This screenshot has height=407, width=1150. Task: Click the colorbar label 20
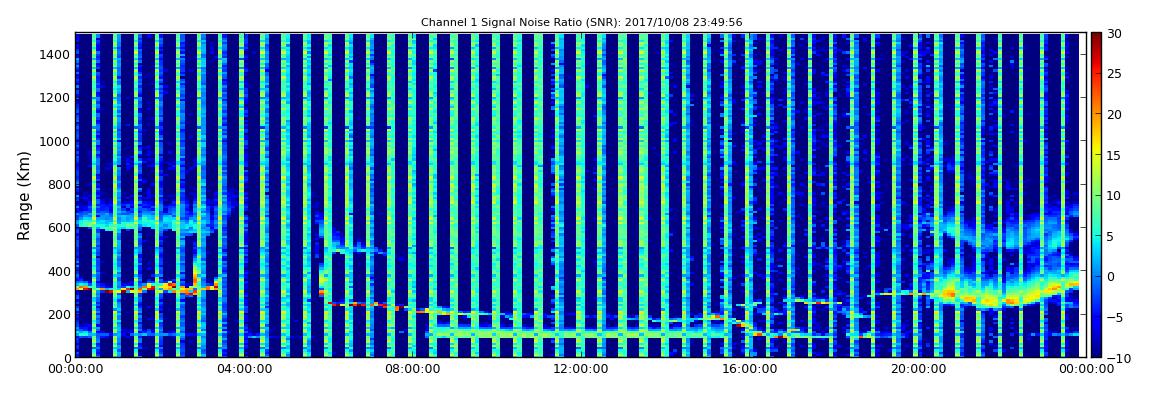(x=1115, y=114)
